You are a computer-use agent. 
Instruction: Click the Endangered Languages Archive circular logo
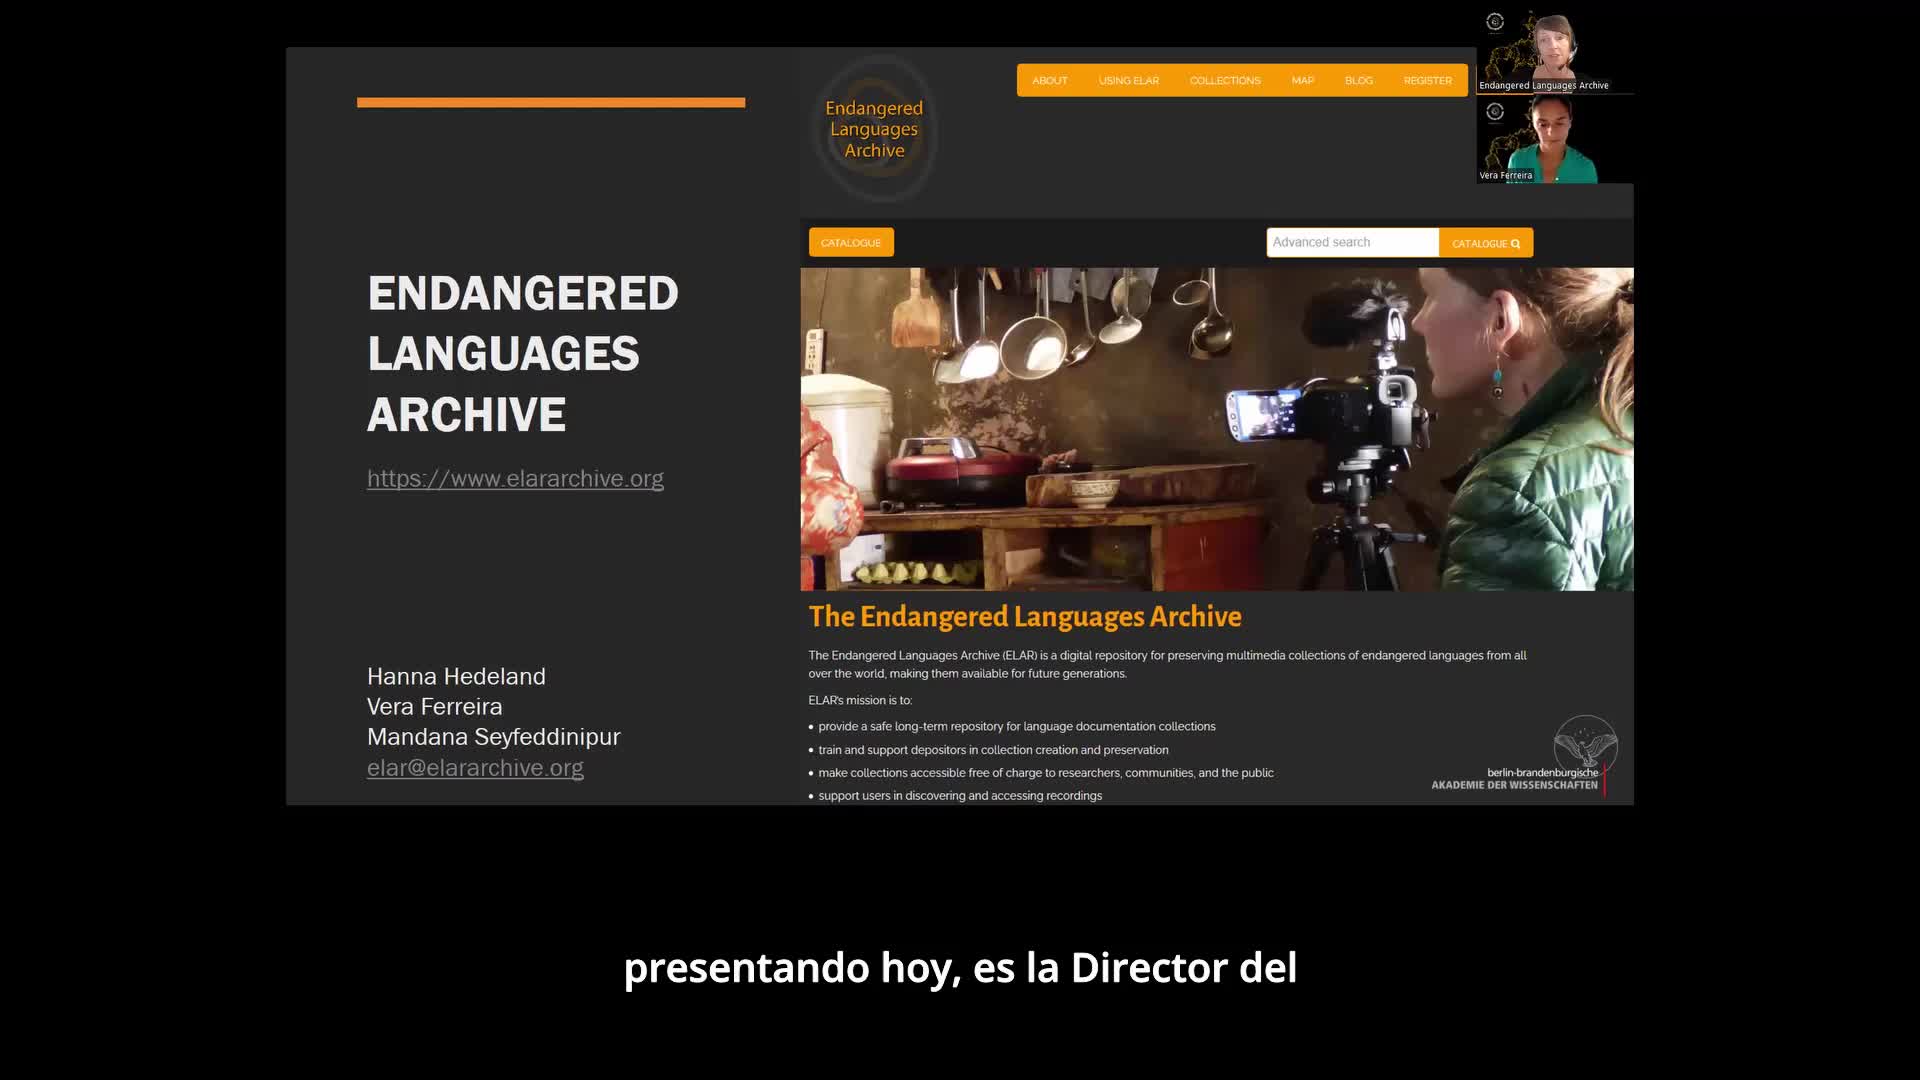[x=874, y=129]
